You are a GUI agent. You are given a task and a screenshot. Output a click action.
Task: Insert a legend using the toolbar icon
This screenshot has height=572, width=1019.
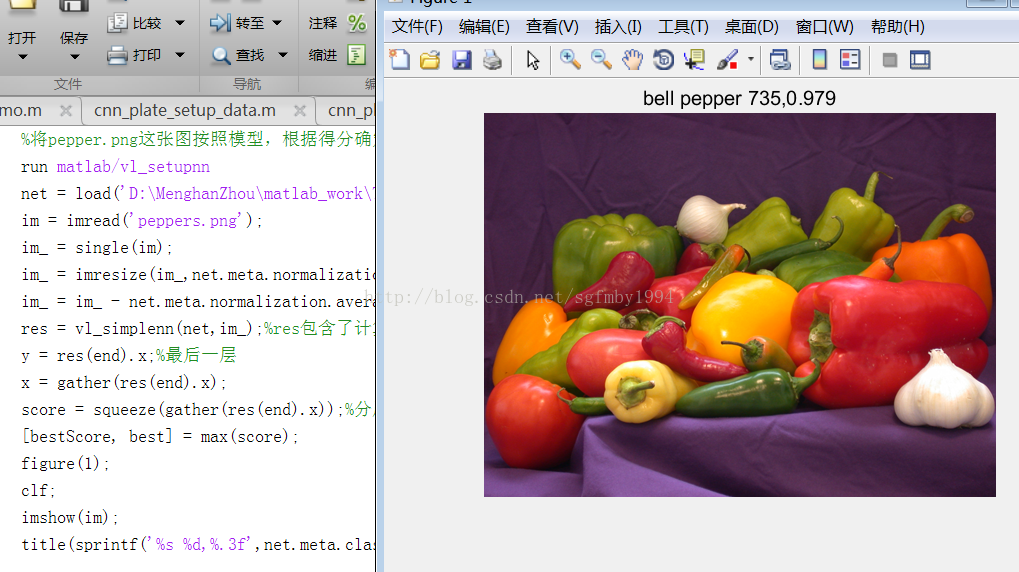[850, 60]
